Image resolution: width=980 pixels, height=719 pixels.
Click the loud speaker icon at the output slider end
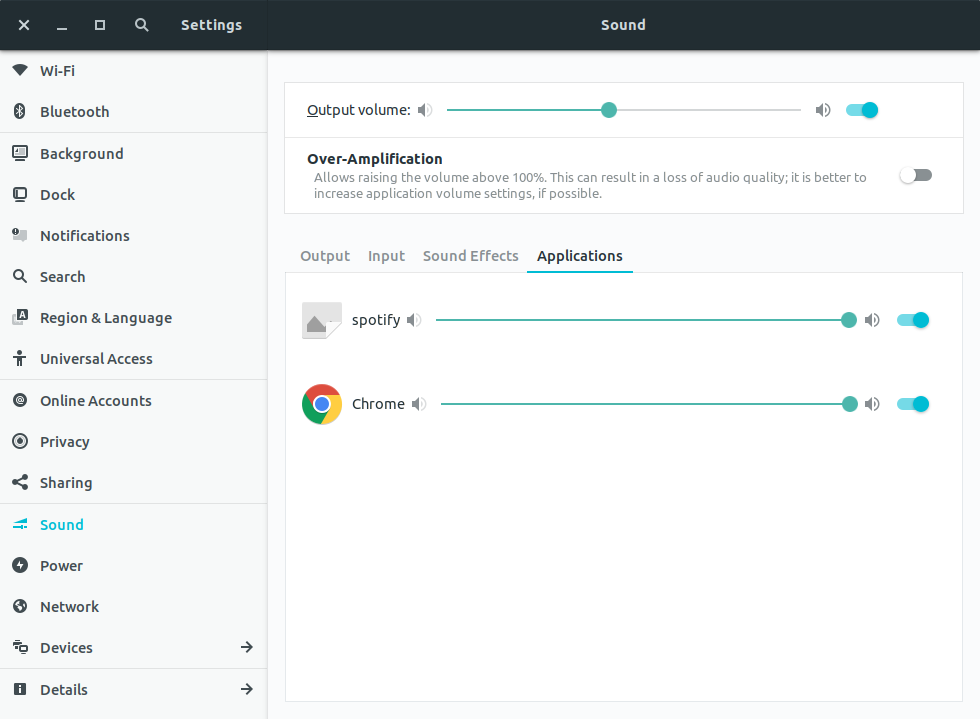[823, 110]
